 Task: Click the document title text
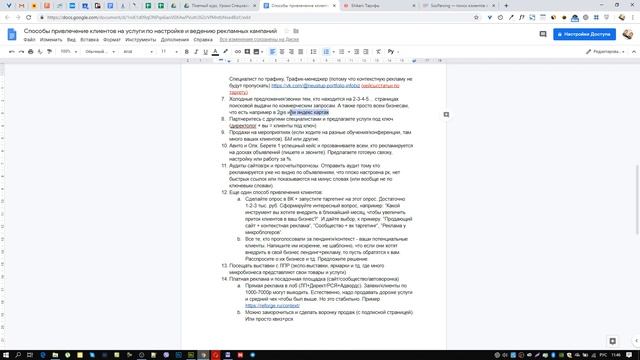[x=150, y=31]
